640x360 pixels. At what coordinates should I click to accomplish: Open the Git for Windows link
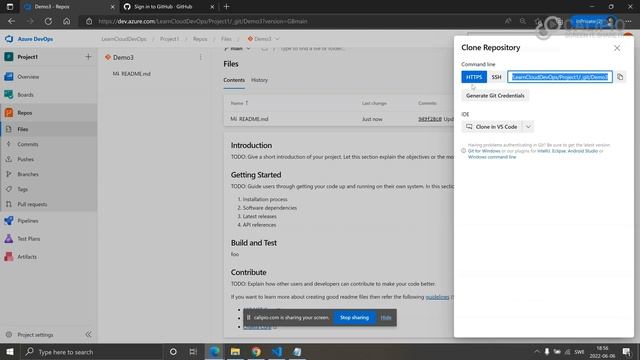[484, 151]
